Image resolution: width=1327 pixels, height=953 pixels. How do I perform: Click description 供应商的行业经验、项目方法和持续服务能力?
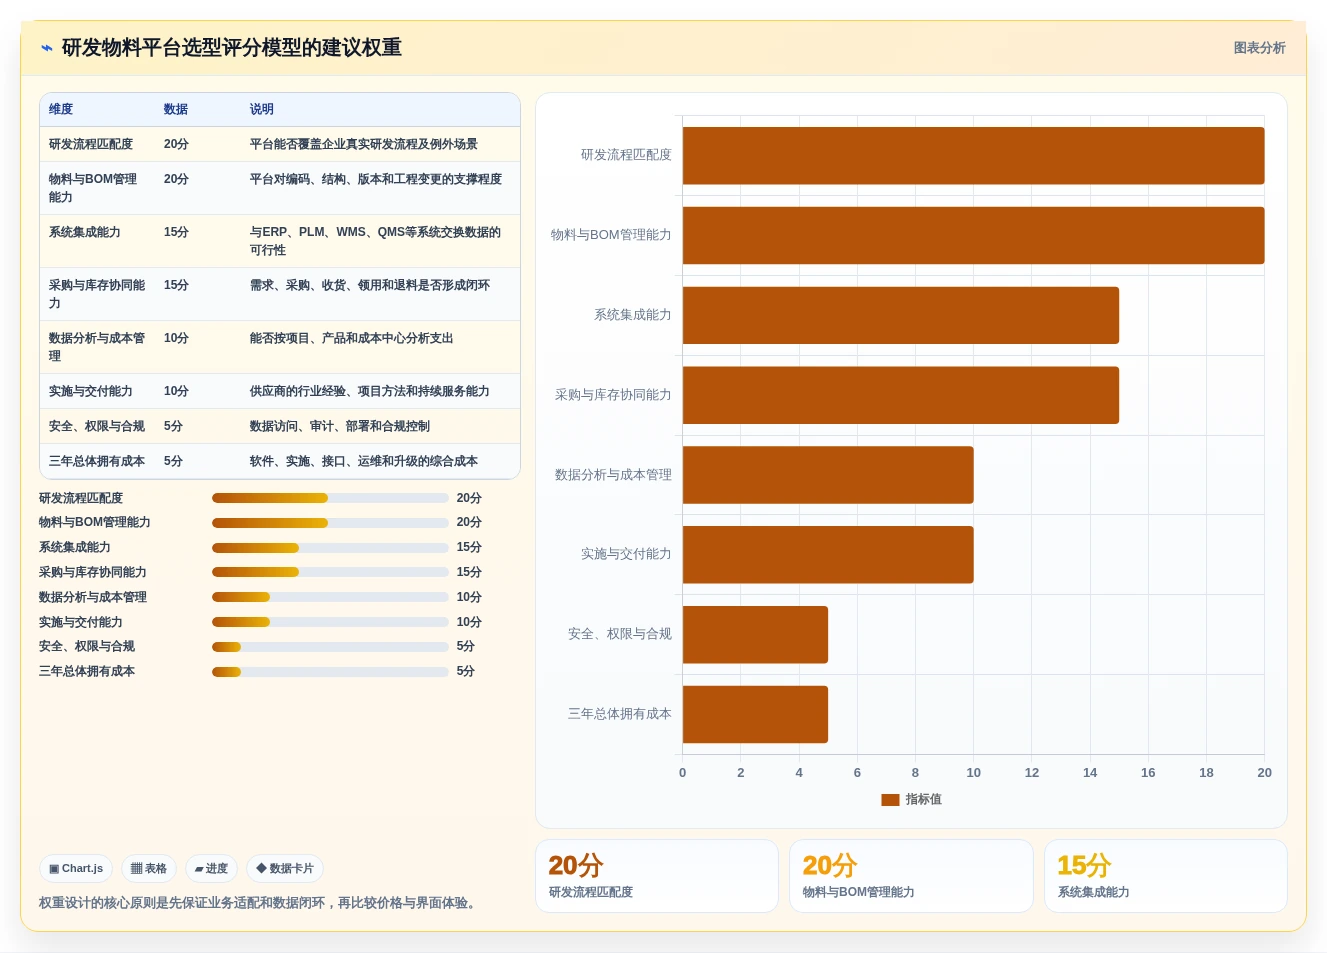coord(370,391)
